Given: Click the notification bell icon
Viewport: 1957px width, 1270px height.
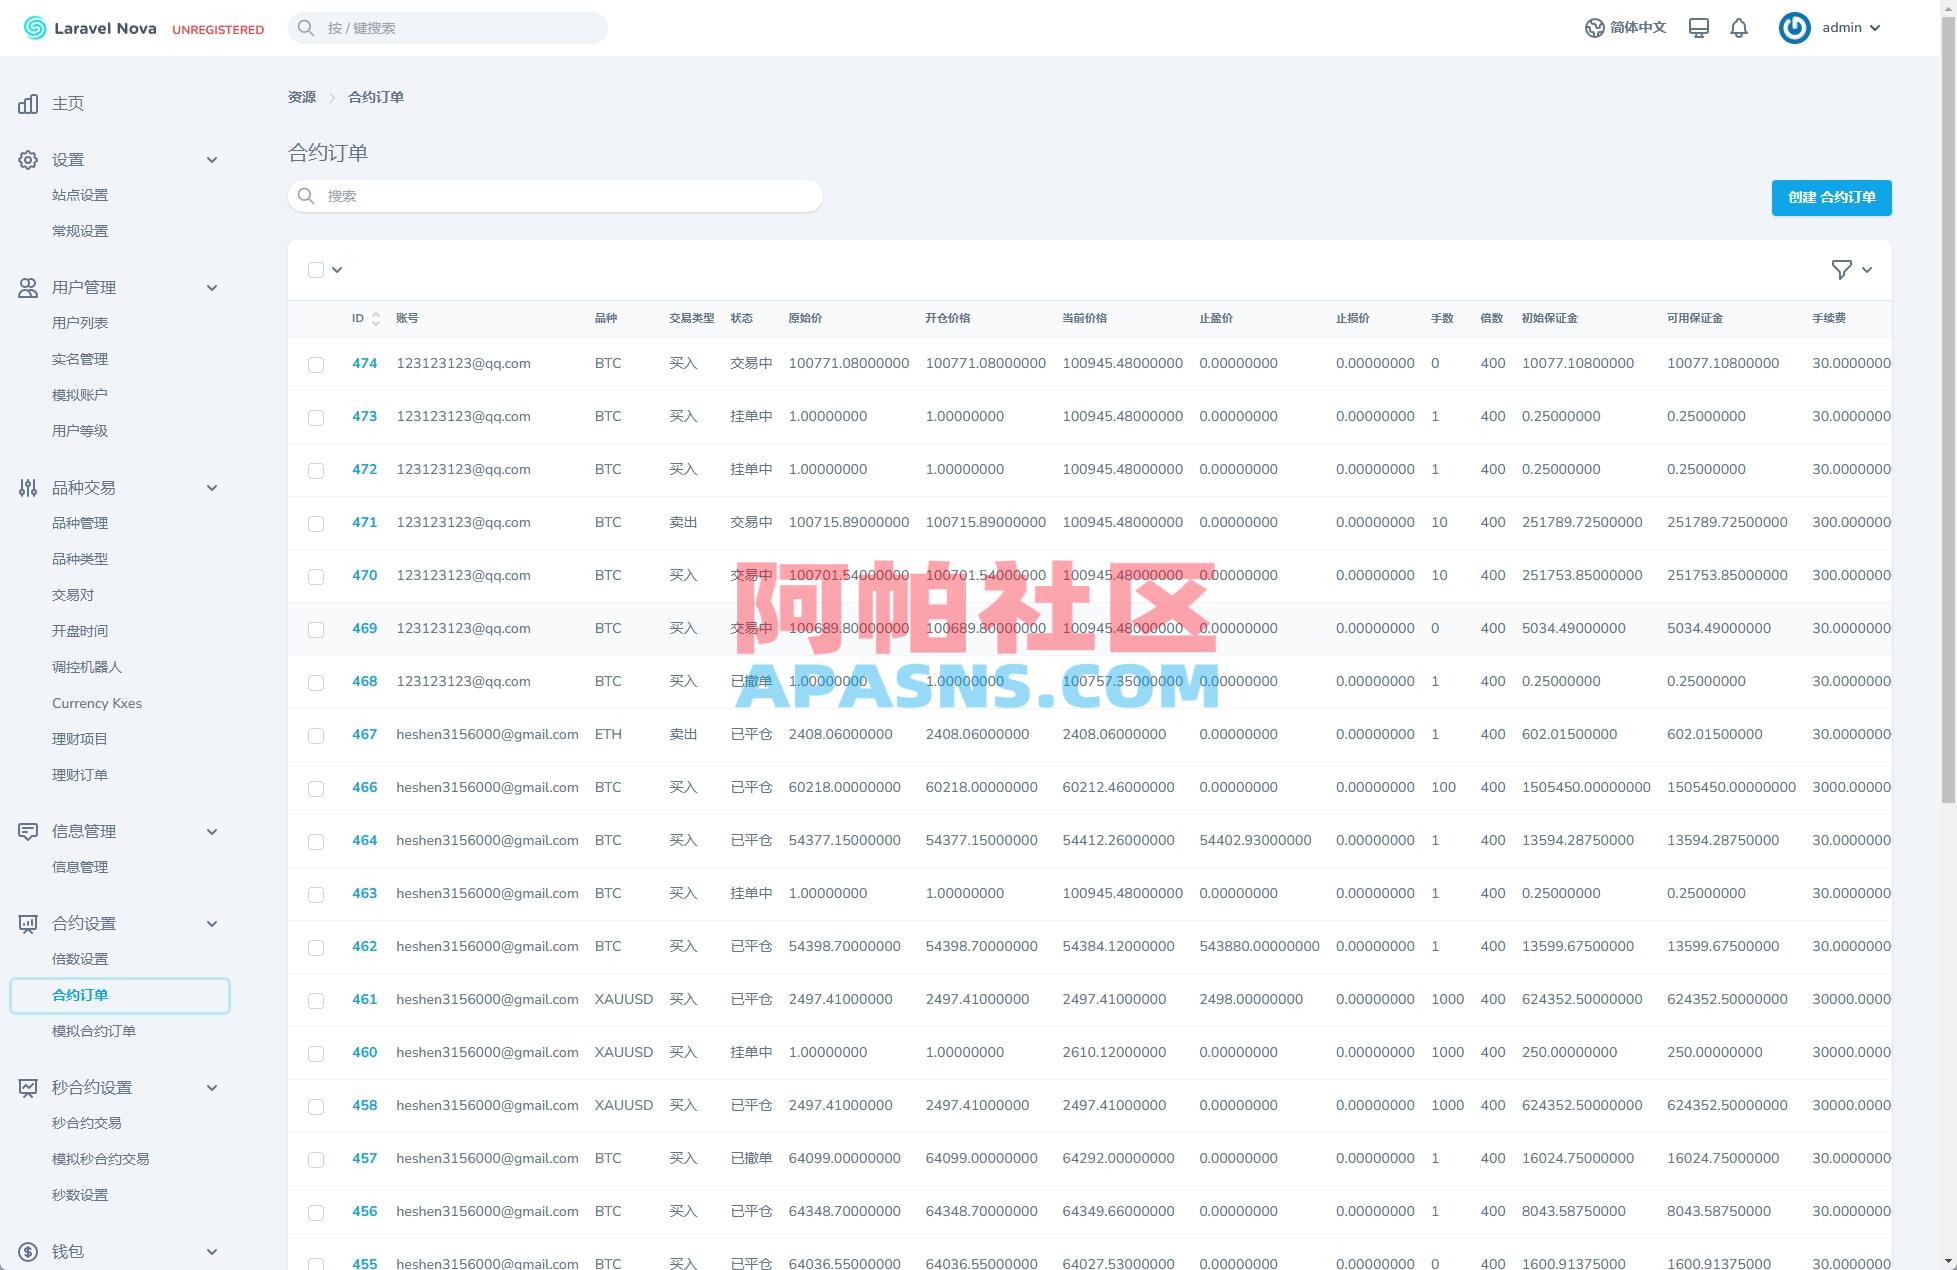Looking at the screenshot, I should click(x=1739, y=28).
